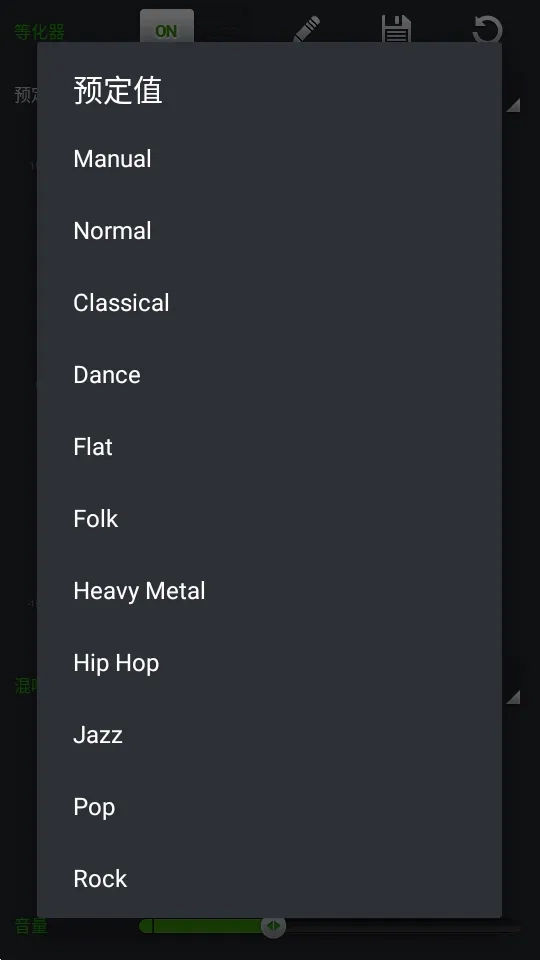Open the reverb dropdown arrow at lower right
Screen dimensions: 540x960
513,696
